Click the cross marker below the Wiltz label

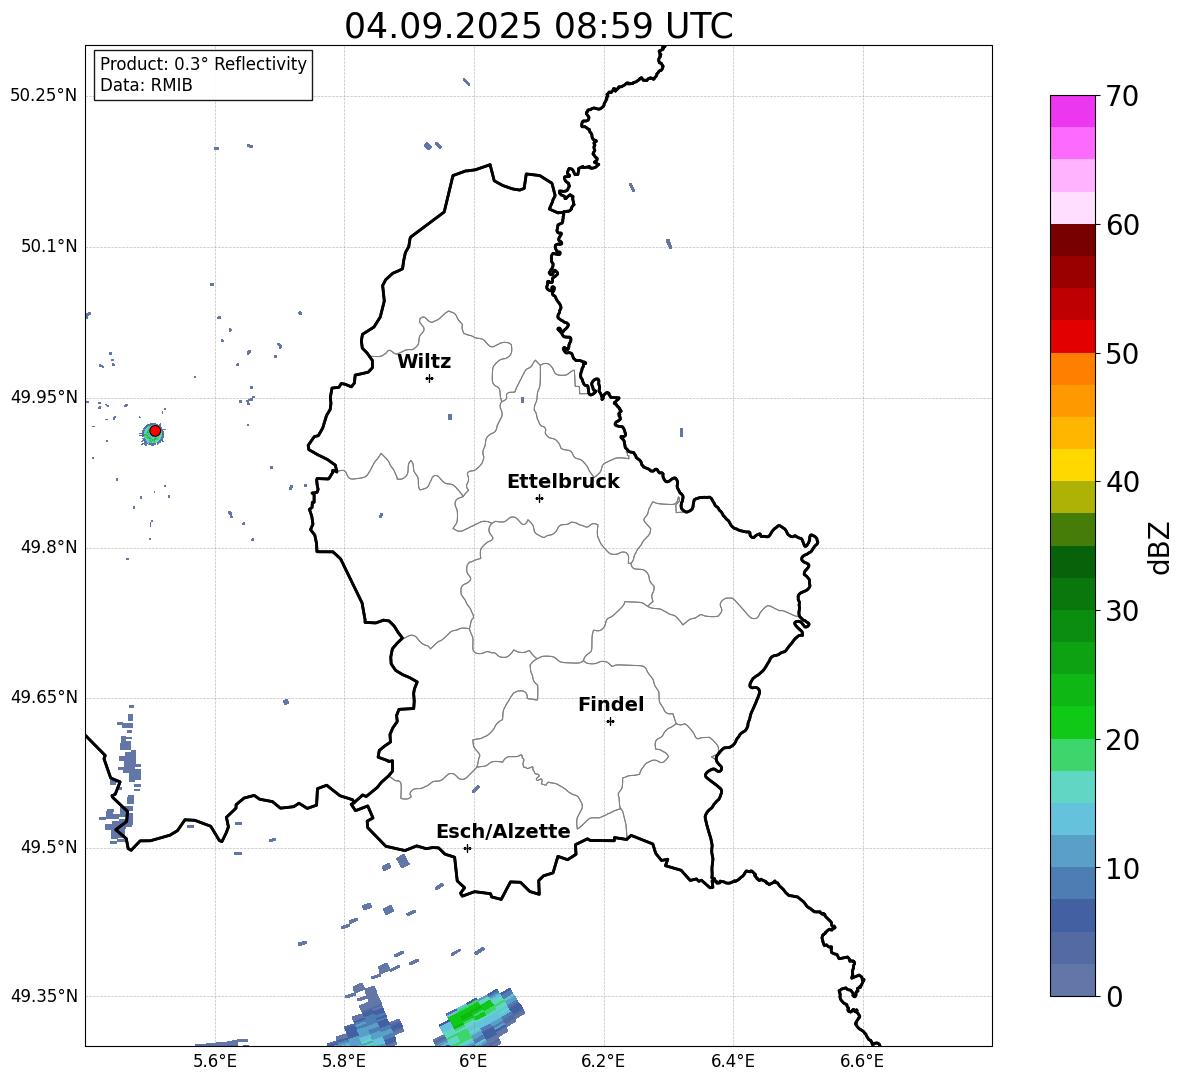(x=430, y=378)
